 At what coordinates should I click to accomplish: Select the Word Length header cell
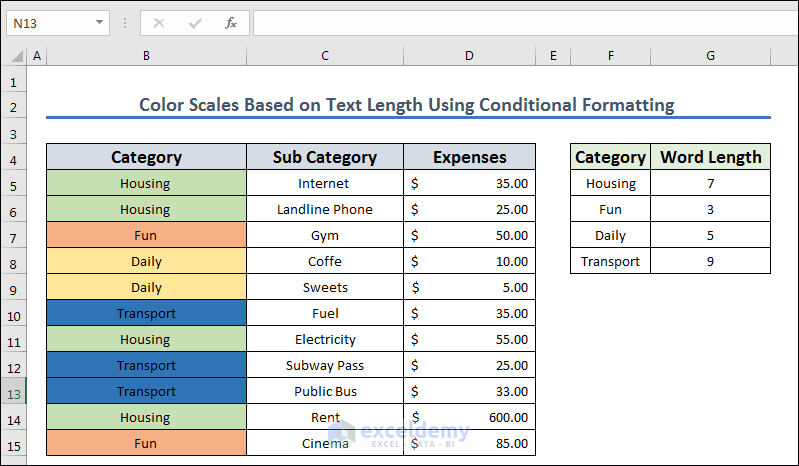(x=710, y=157)
